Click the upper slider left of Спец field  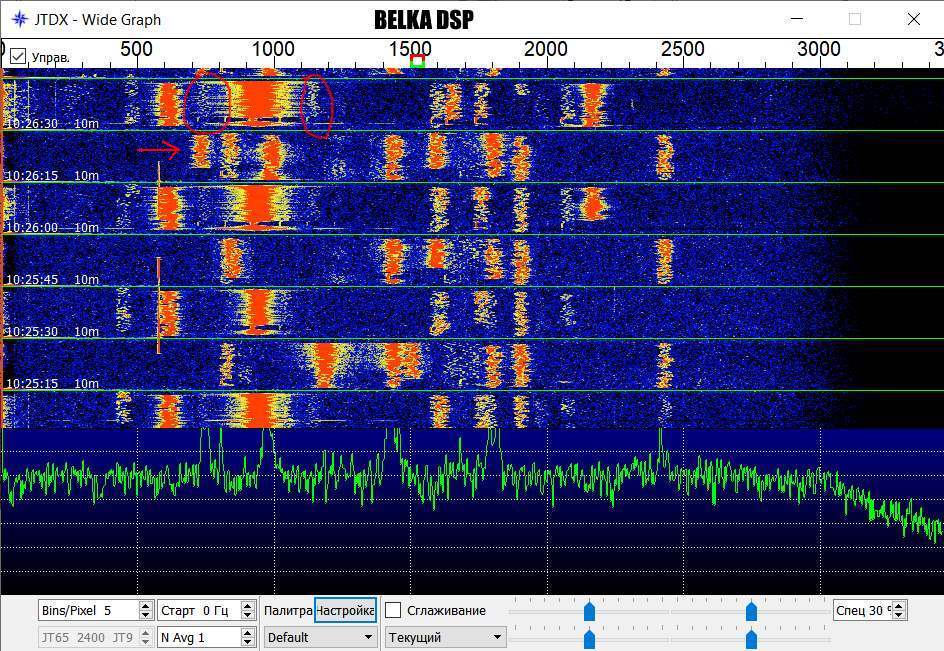tap(751, 611)
